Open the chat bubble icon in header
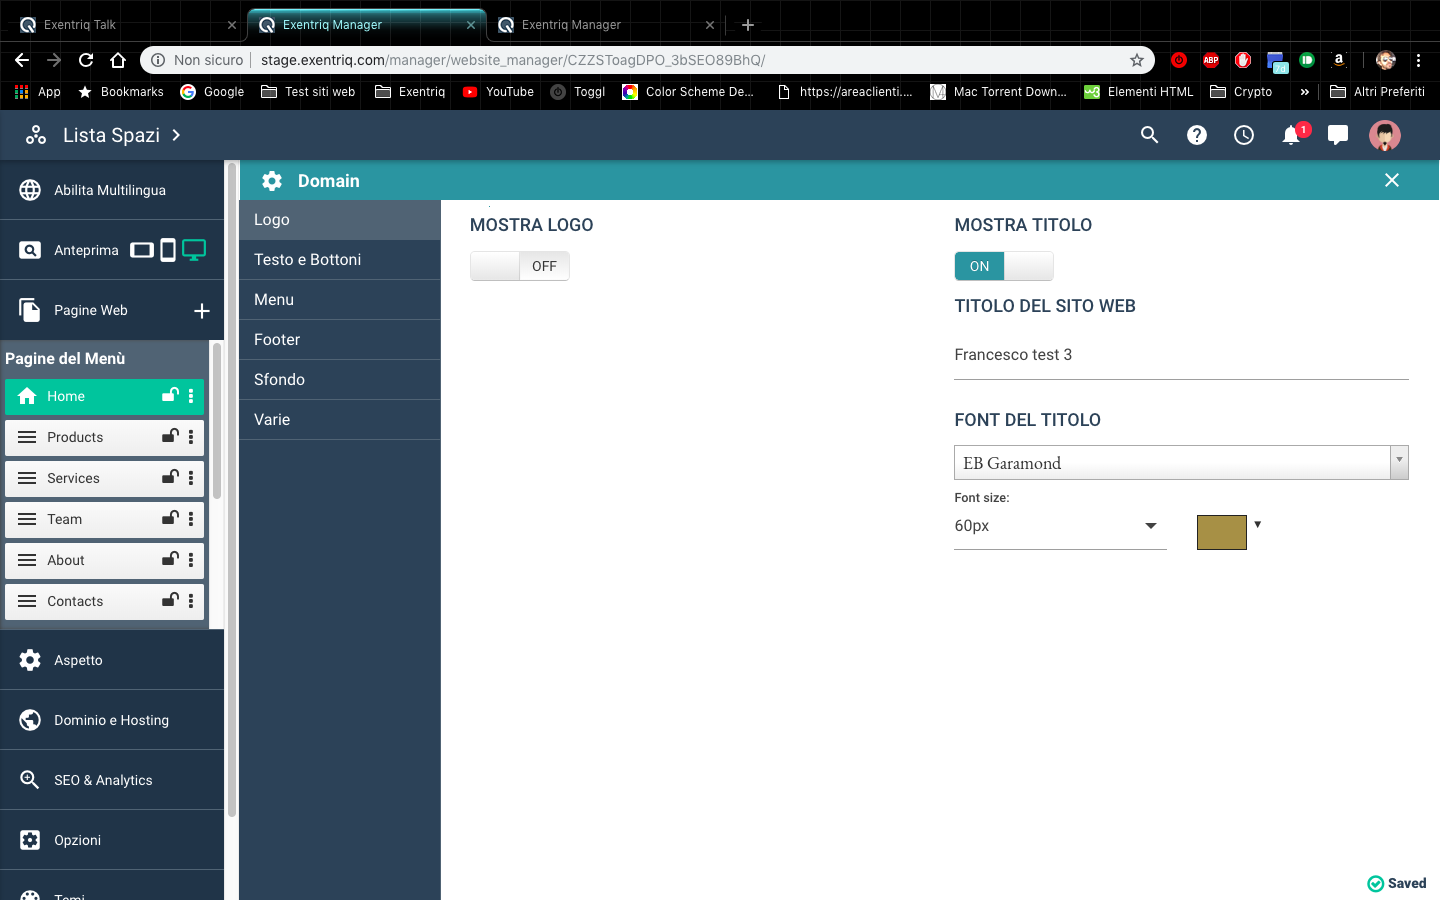Viewport: 1440px width, 900px height. point(1338,135)
